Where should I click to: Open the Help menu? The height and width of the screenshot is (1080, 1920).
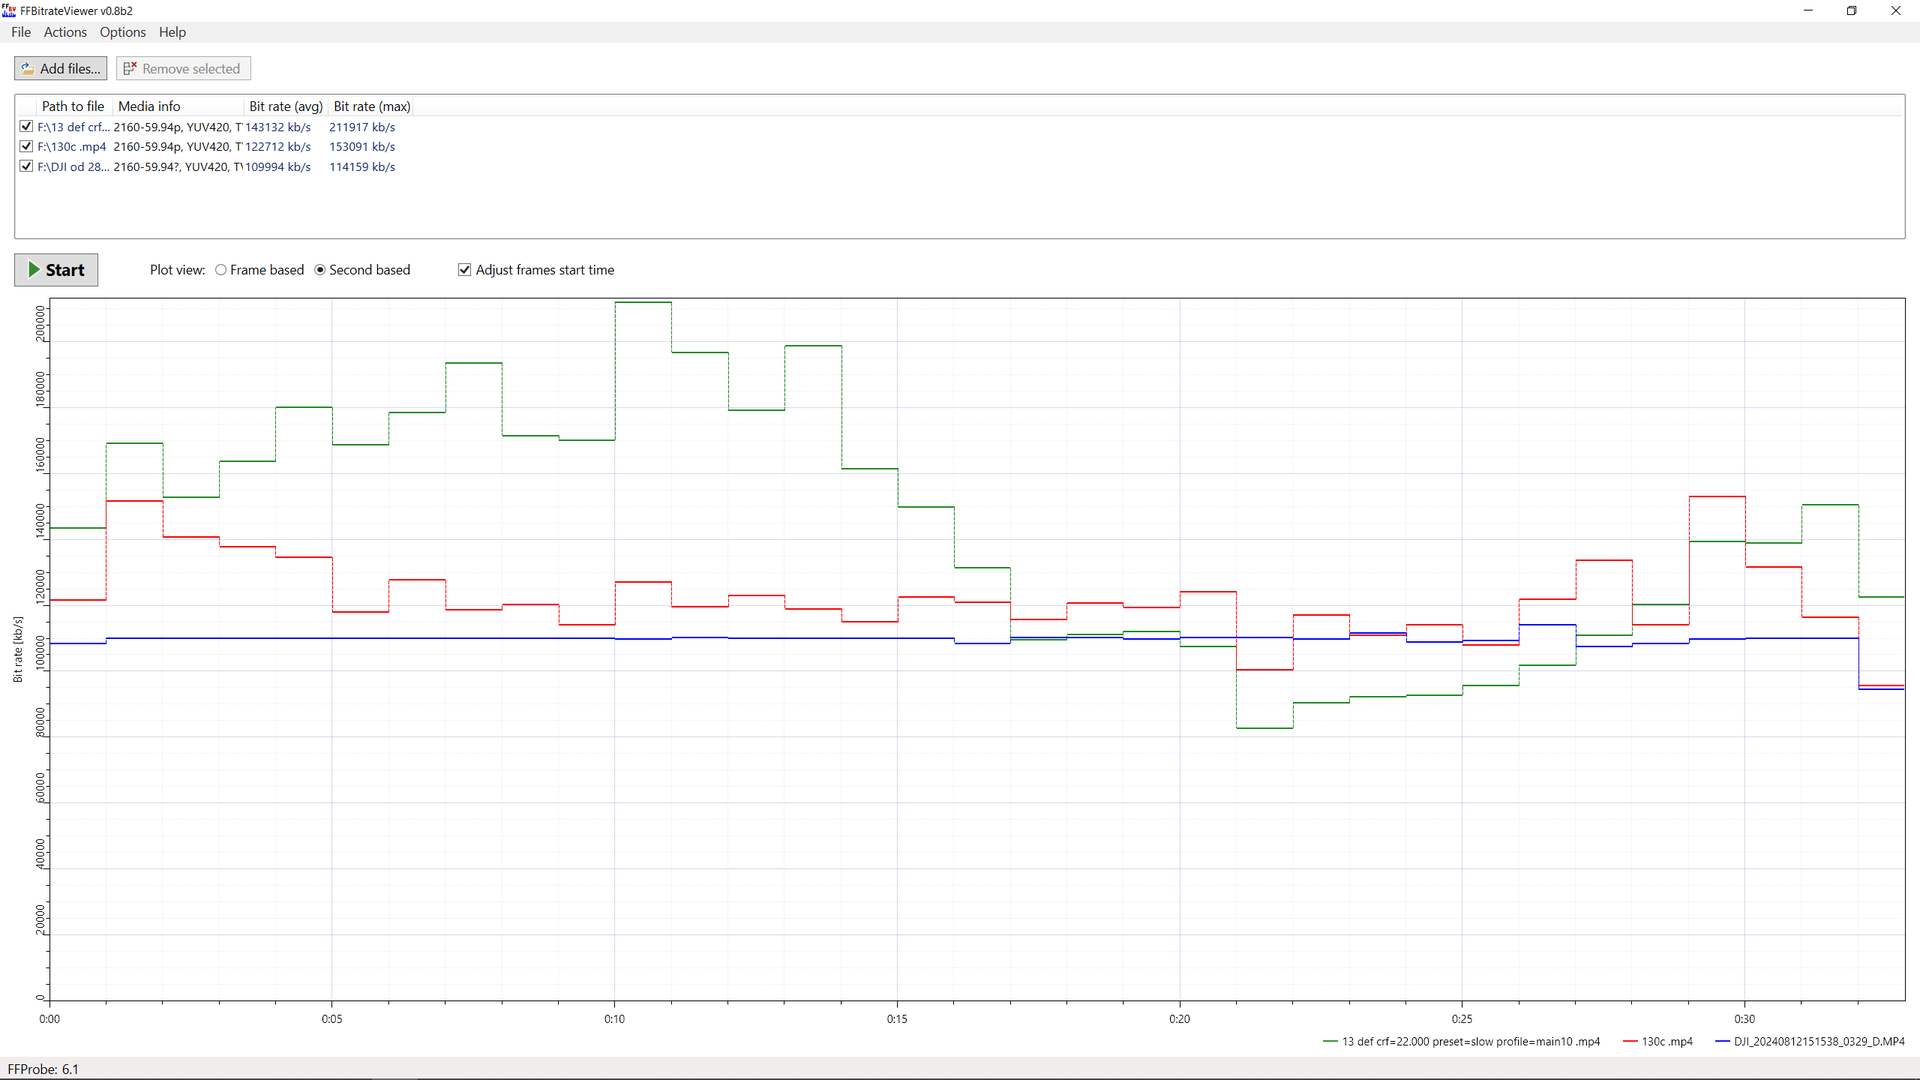coord(172,32)
